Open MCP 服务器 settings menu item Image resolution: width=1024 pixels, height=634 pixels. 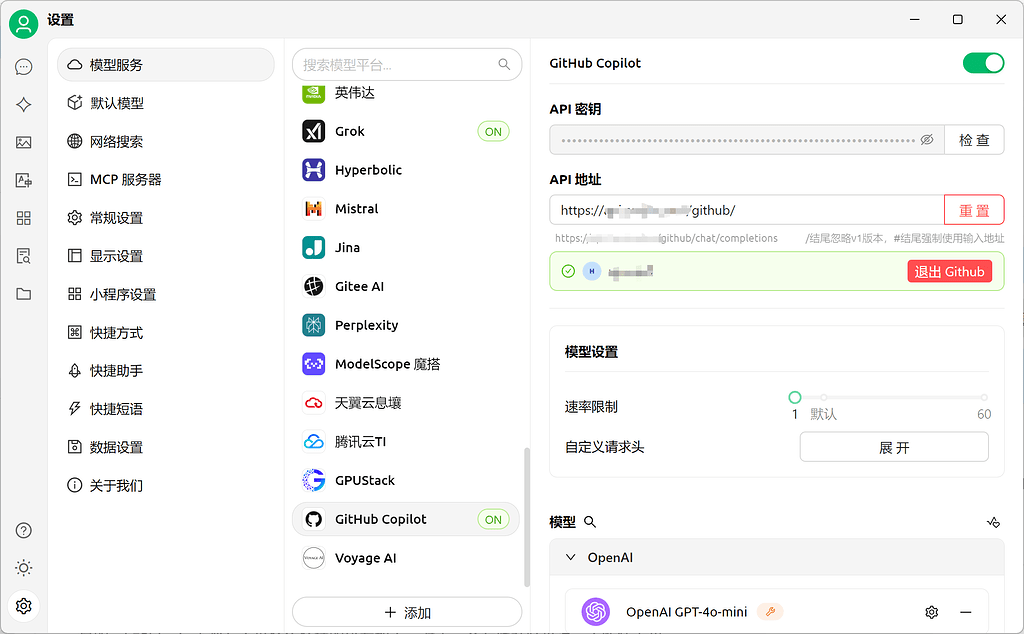(166, 180)
